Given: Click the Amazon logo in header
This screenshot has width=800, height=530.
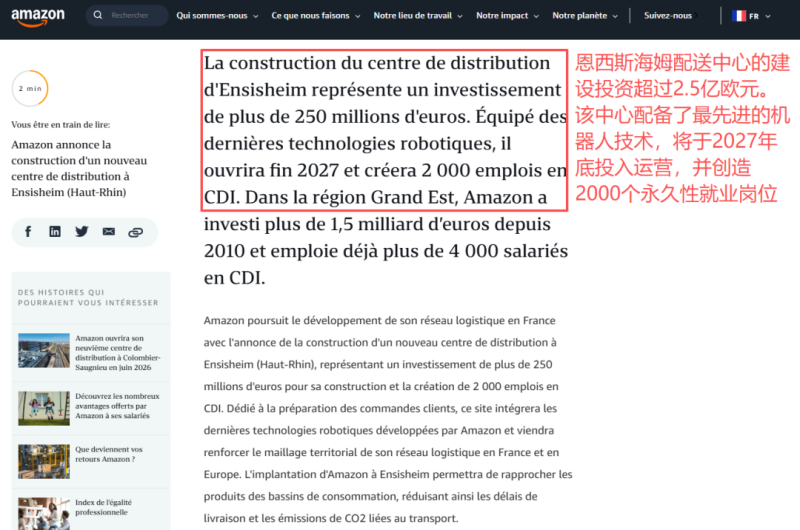Looking at the screenshot, I should coord(39,16).
